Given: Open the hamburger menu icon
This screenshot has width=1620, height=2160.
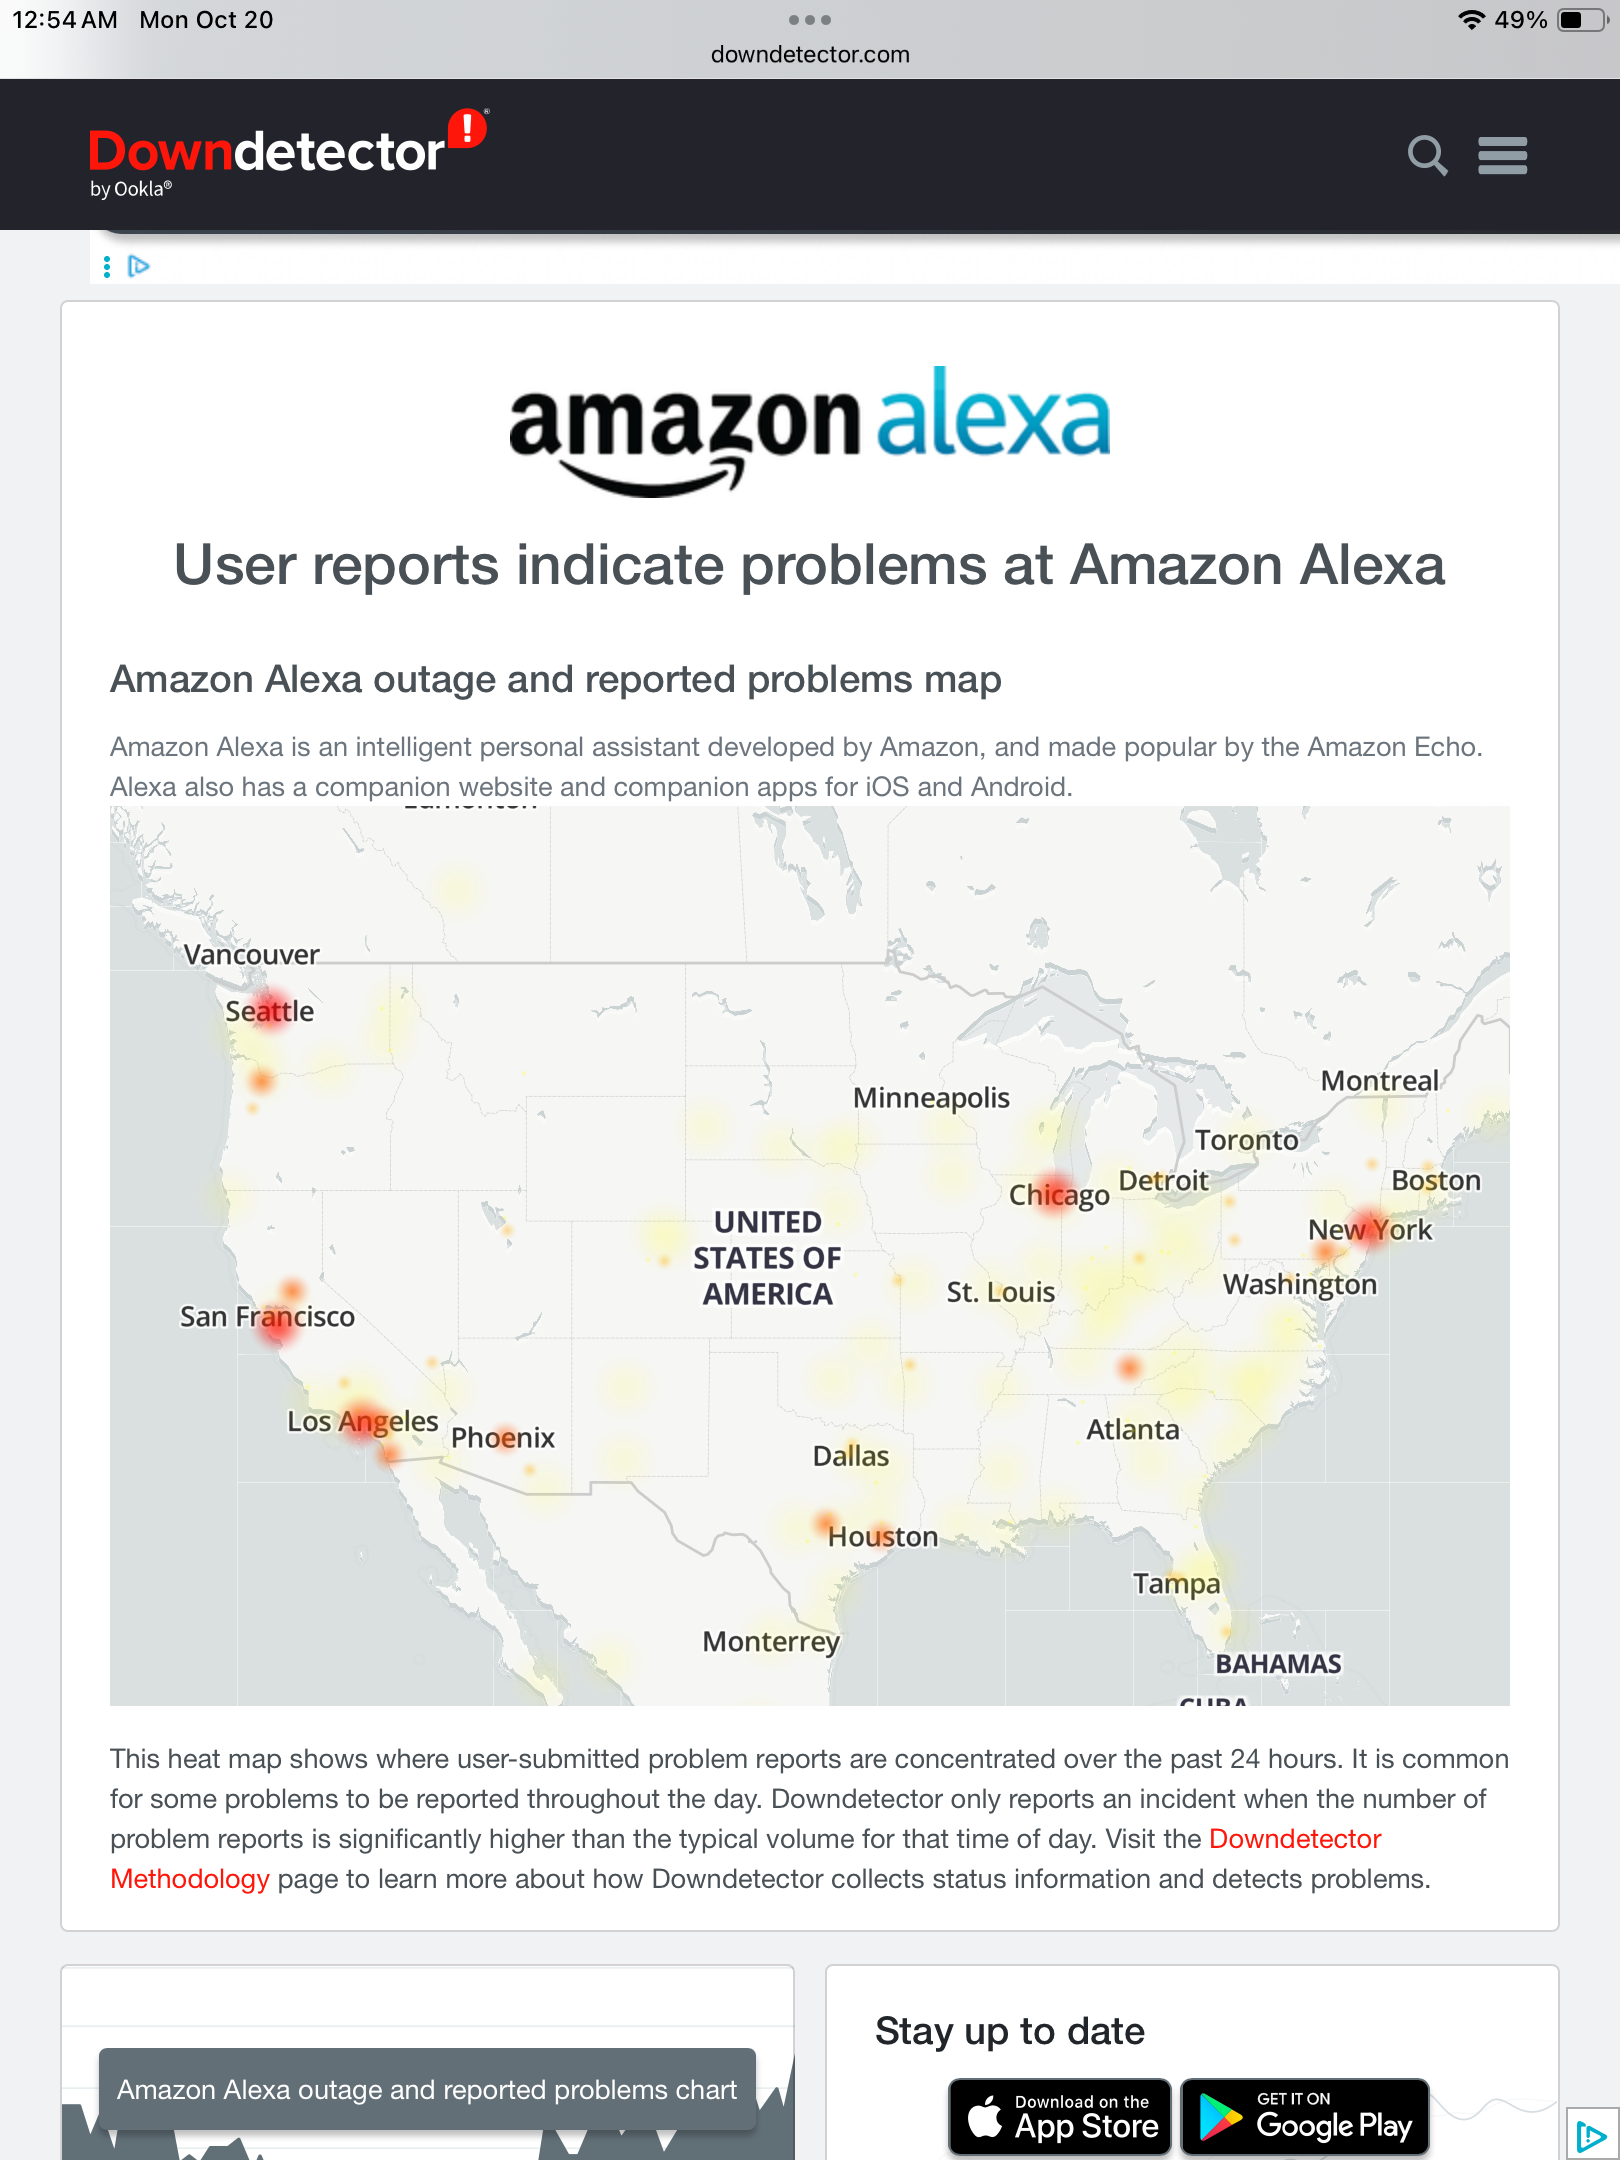Looking at the screenshot, I should point(1503,156).
